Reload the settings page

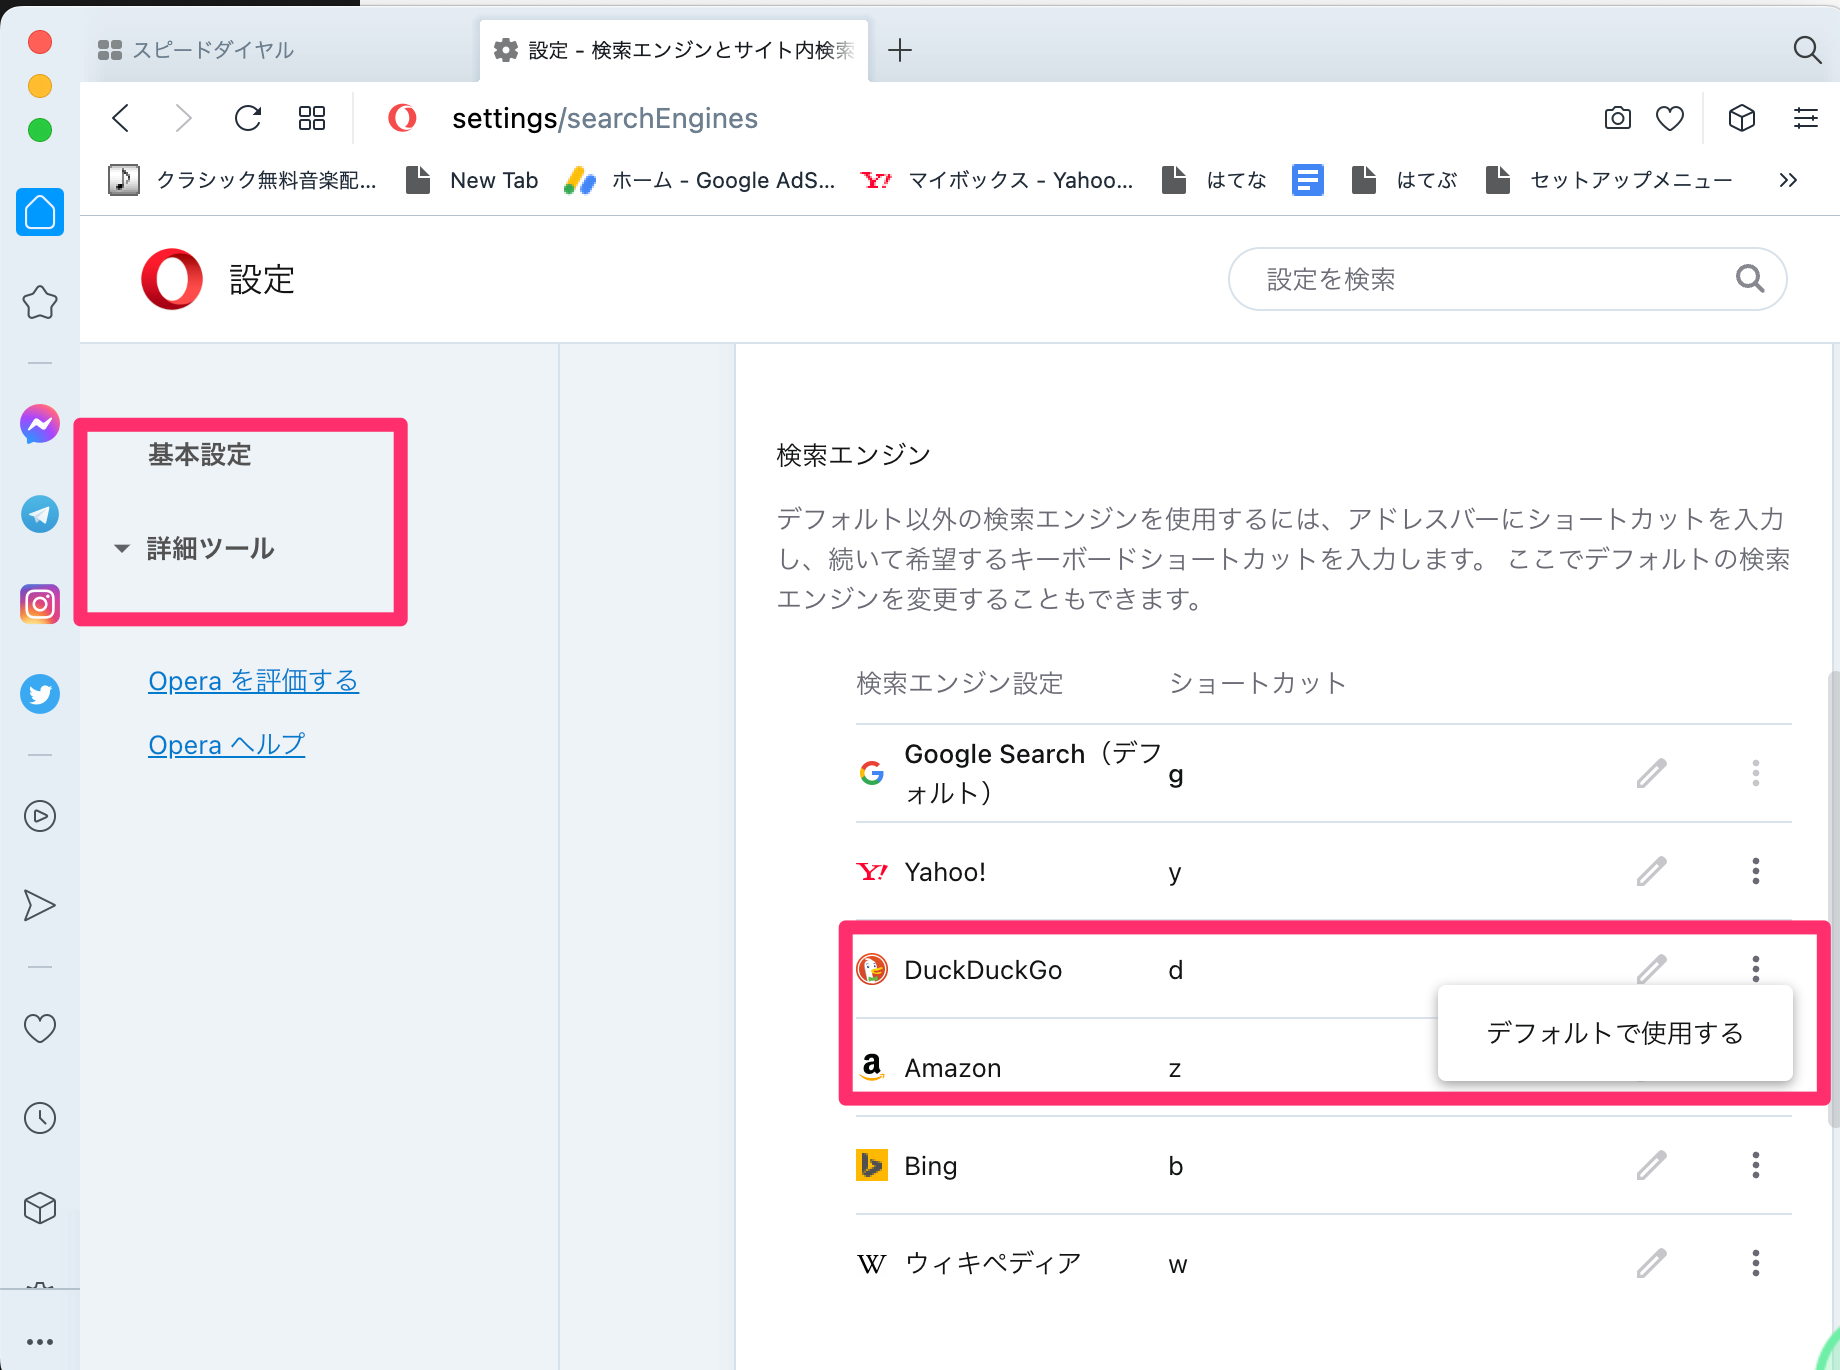pyautogui.click(x=248, y=118)
